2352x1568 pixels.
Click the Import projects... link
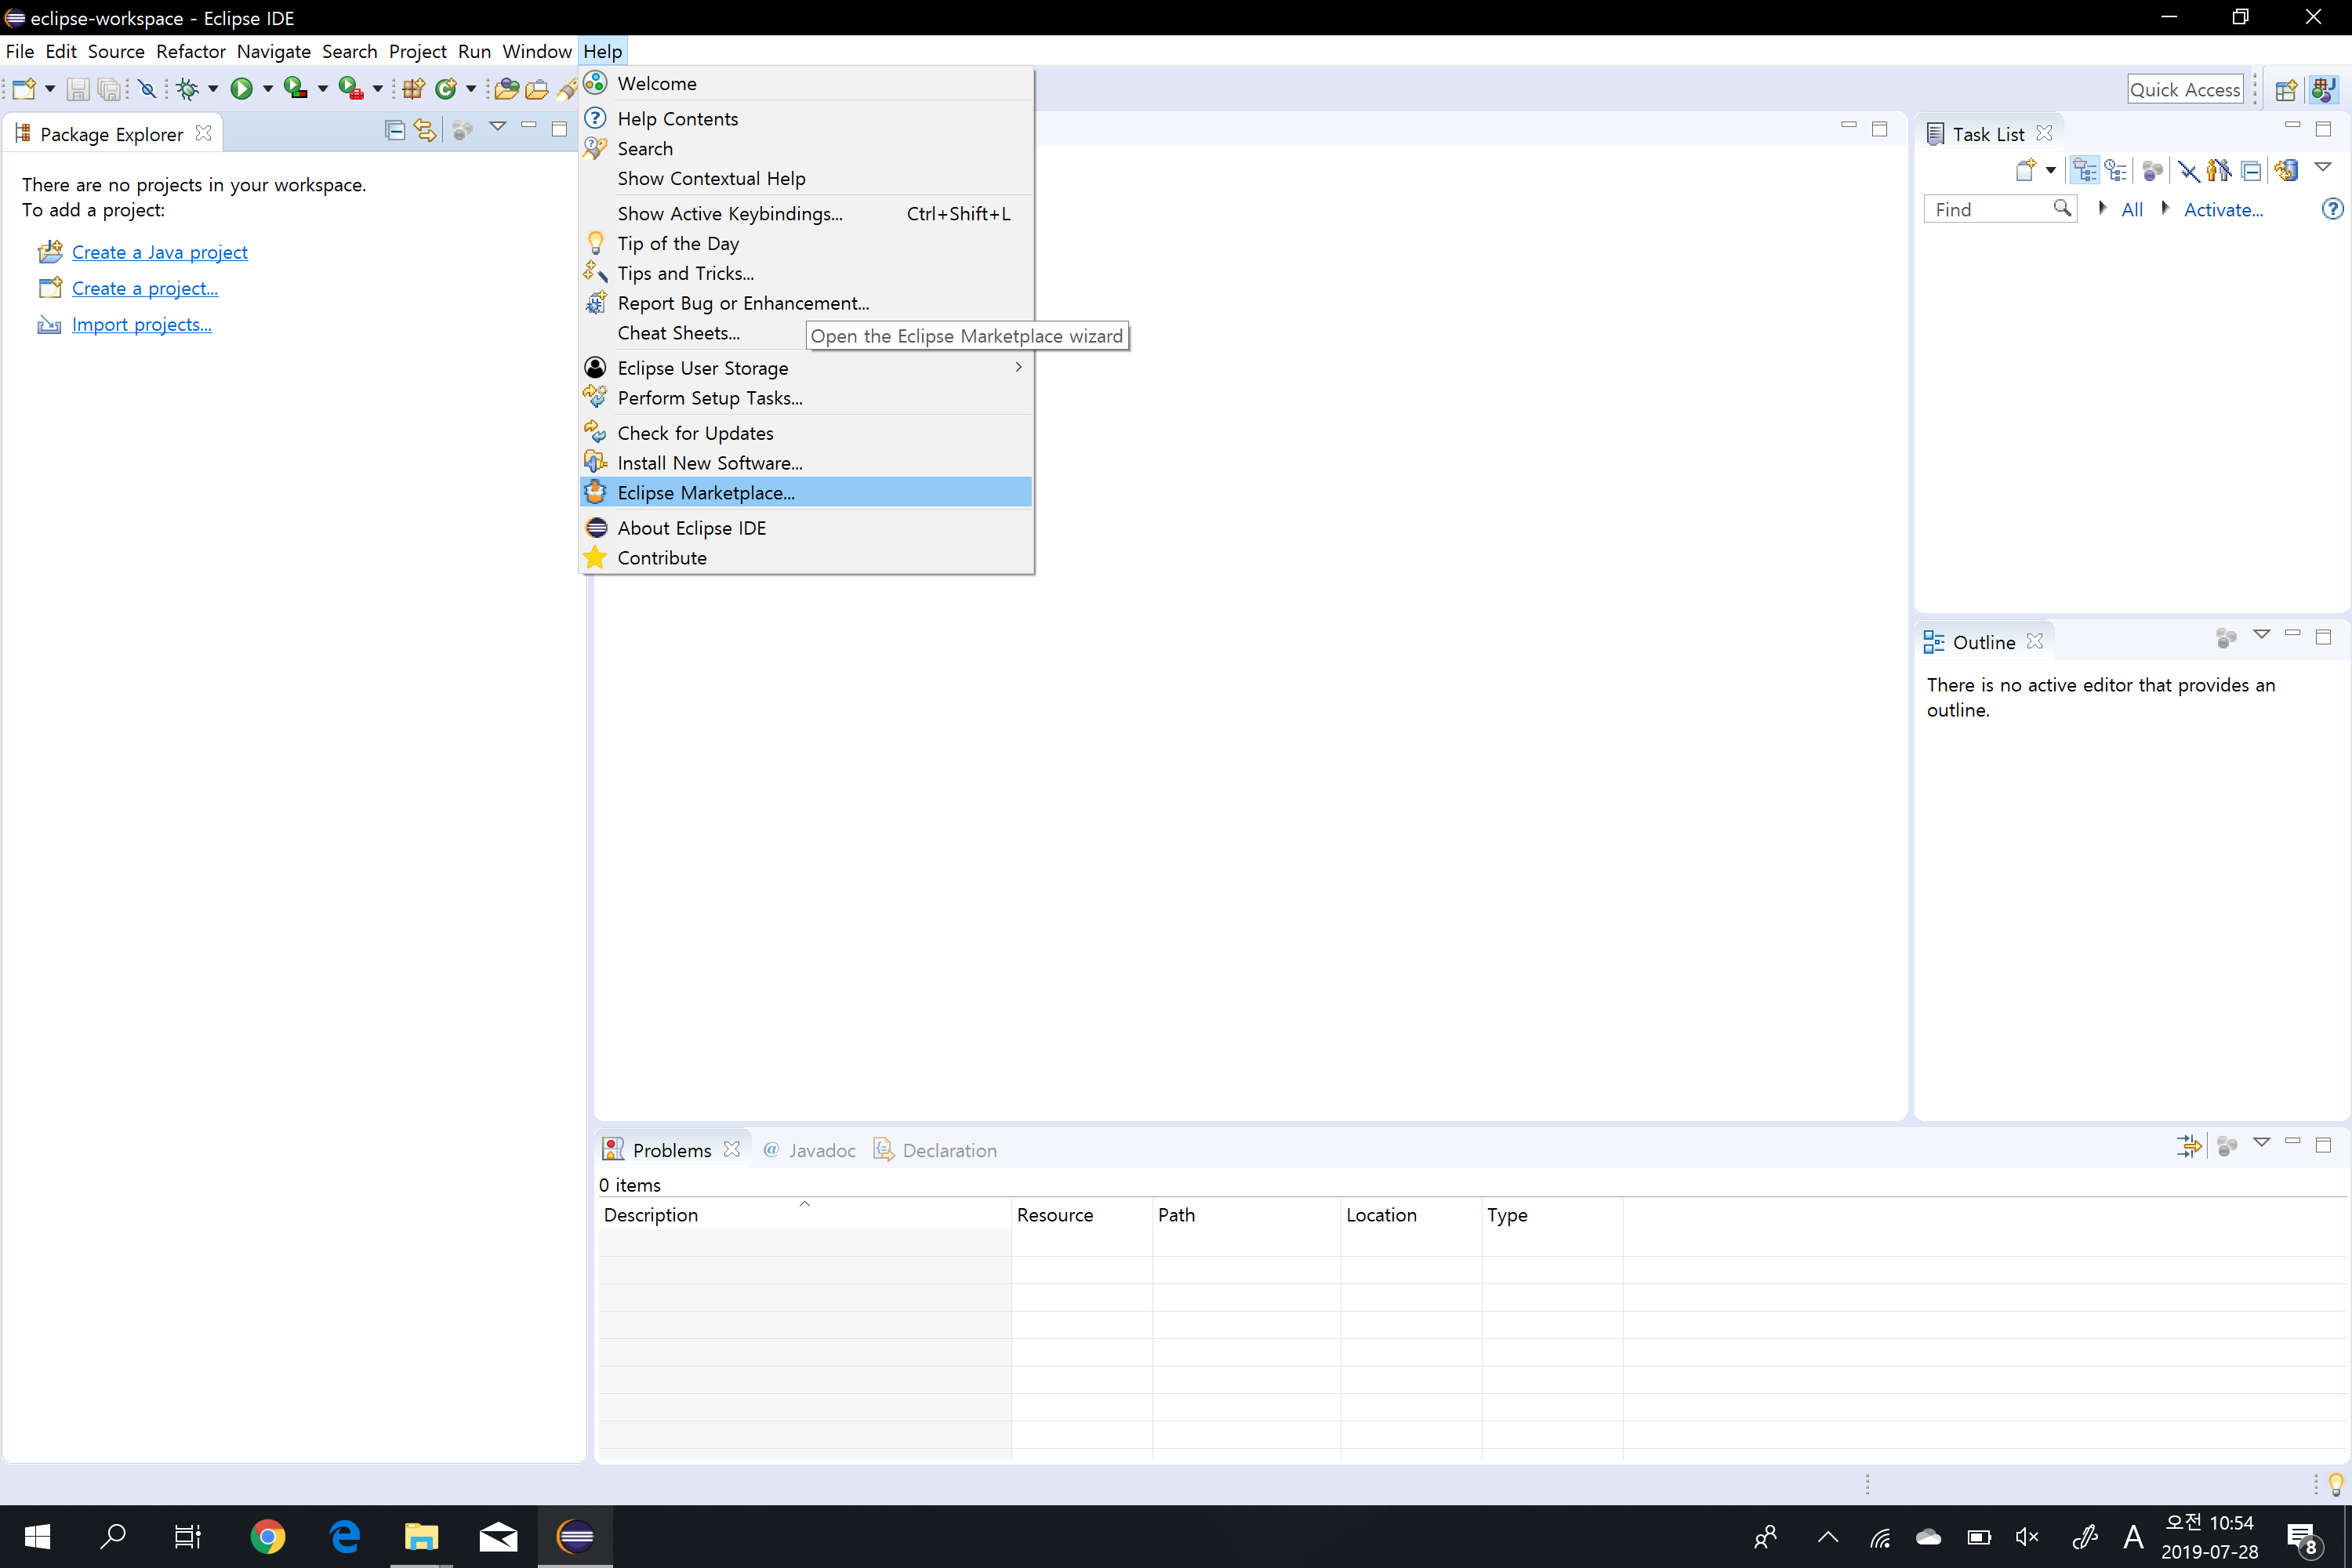coord(141,324)
